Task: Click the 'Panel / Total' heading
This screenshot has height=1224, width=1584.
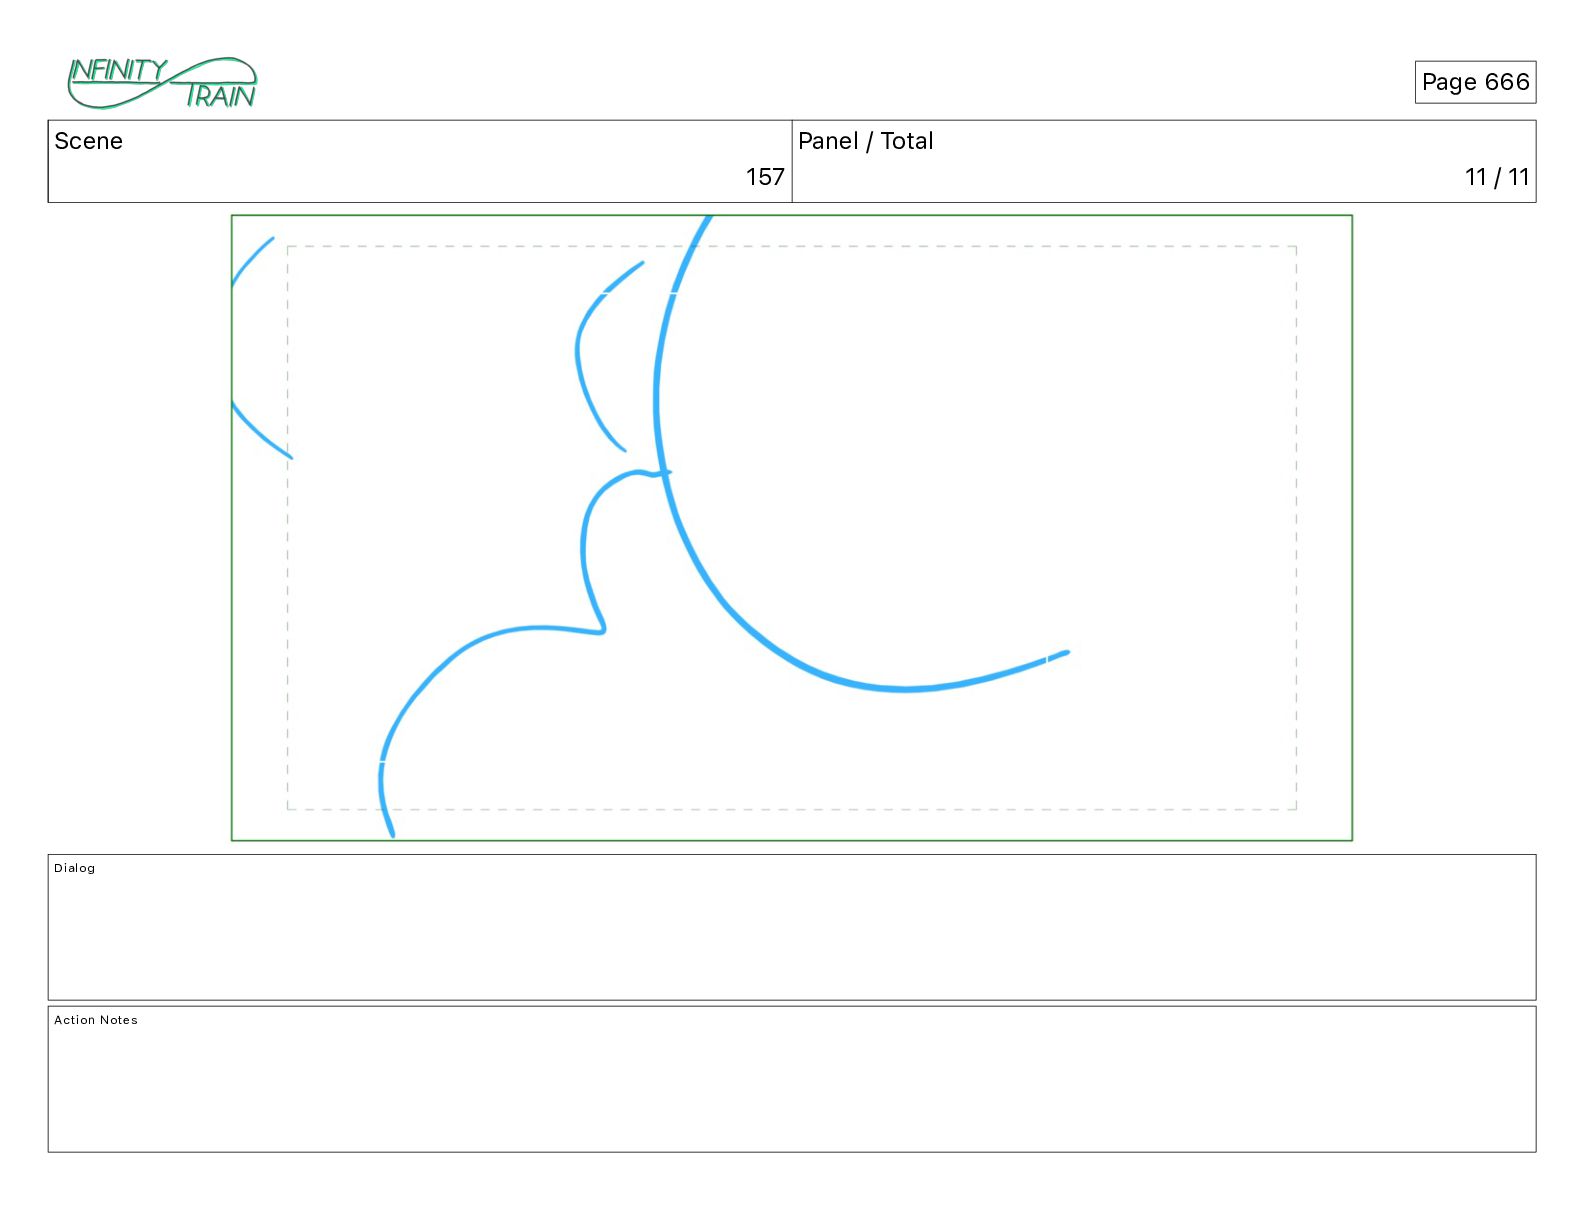Action: 866,141
